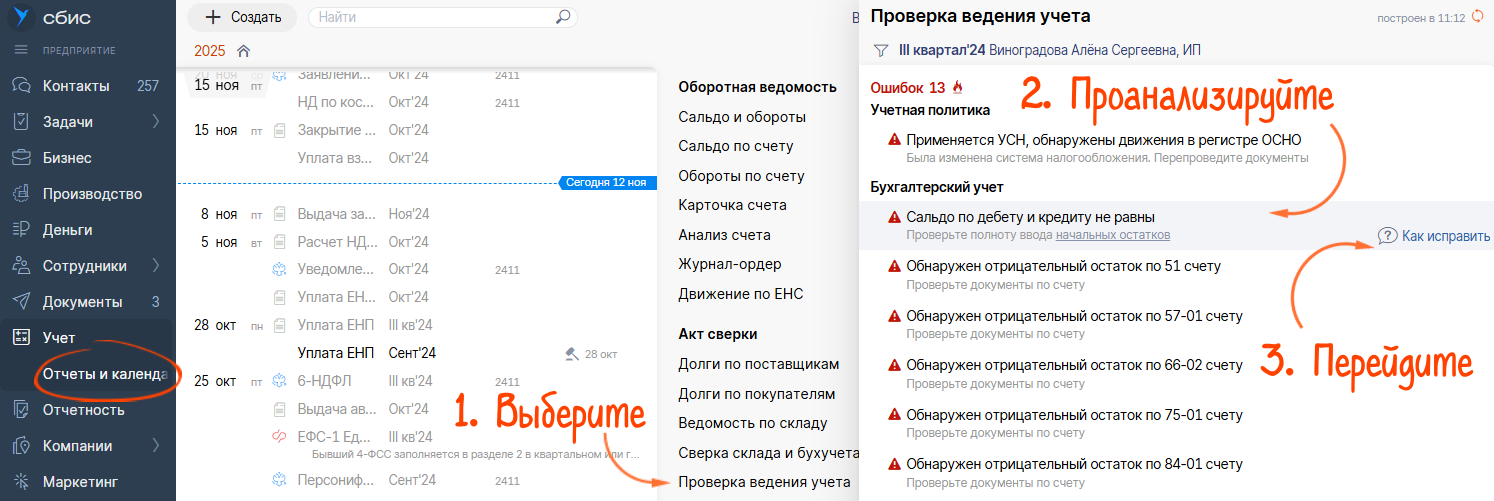Open the filter funnel icon
Screen dimensions: 1494x501
[x=880, y=50]
